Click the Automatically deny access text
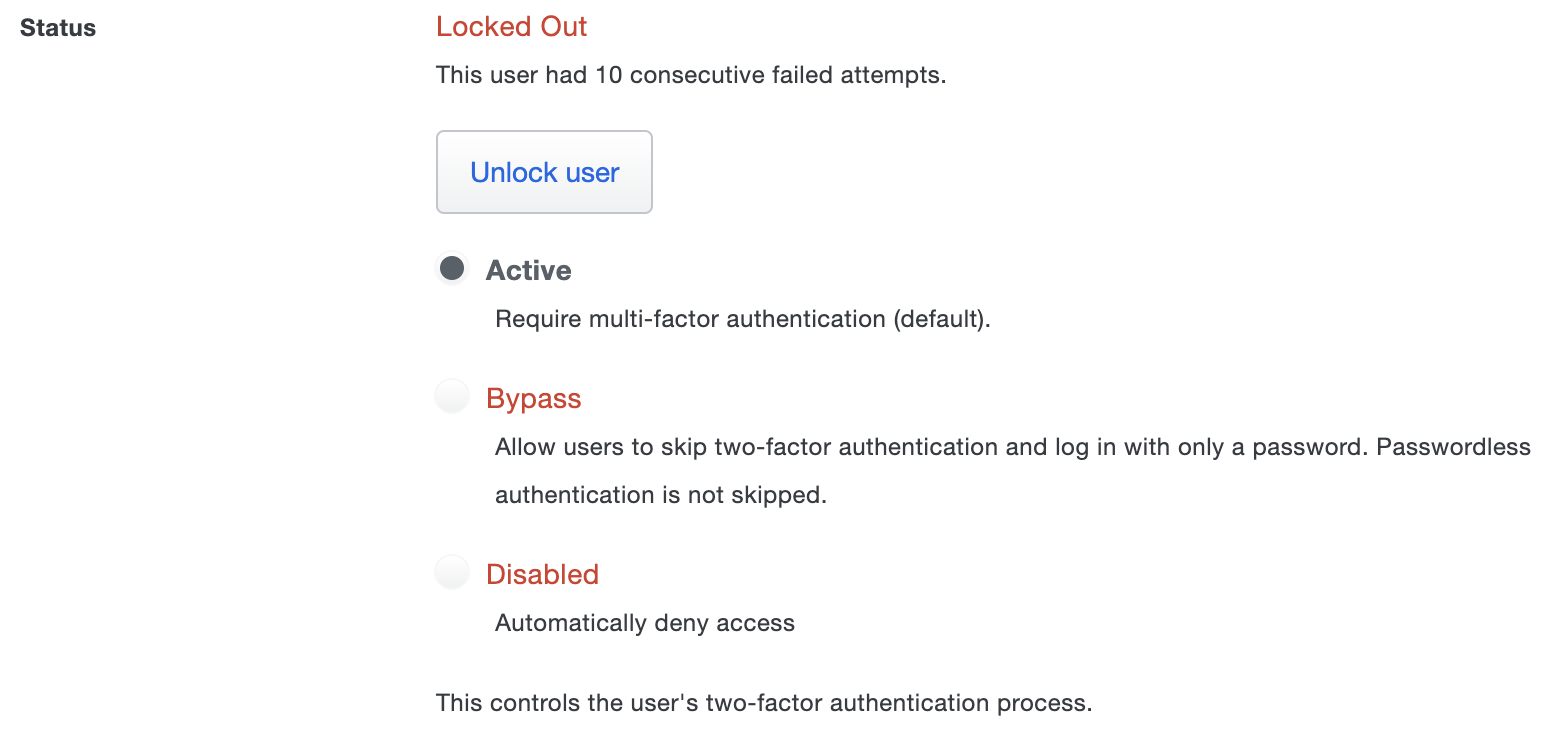 644,622
